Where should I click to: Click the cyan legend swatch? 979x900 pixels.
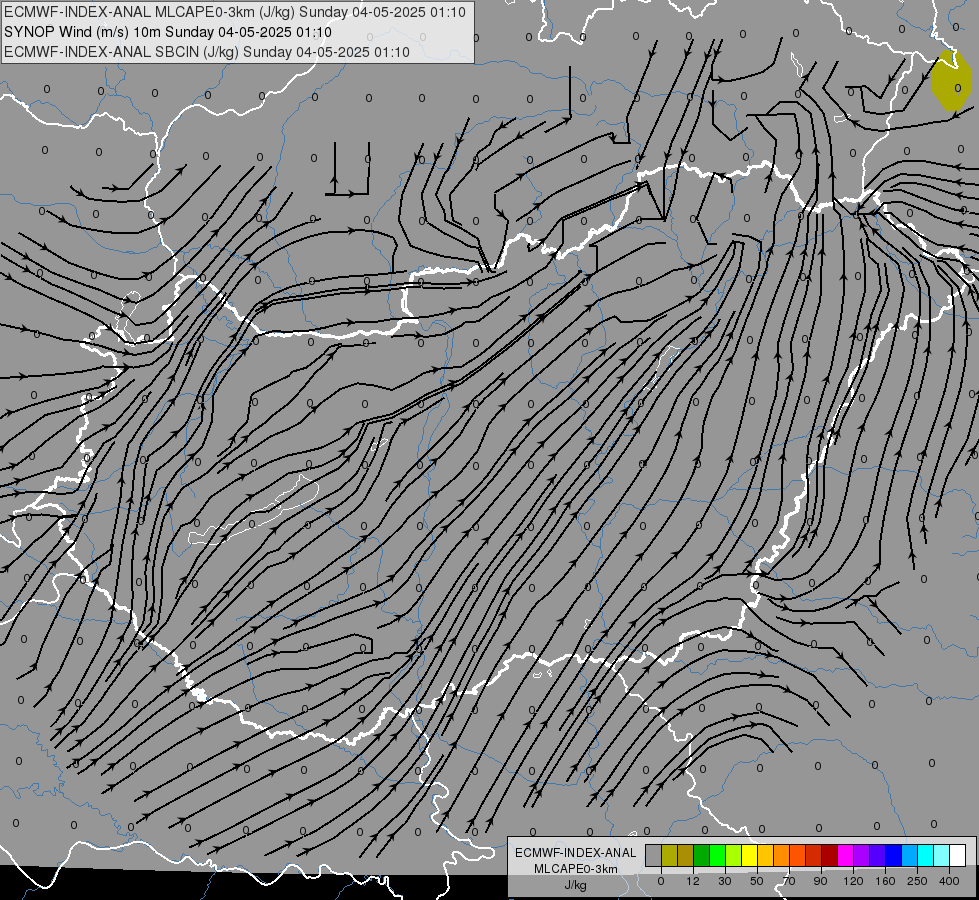point(926,855)
